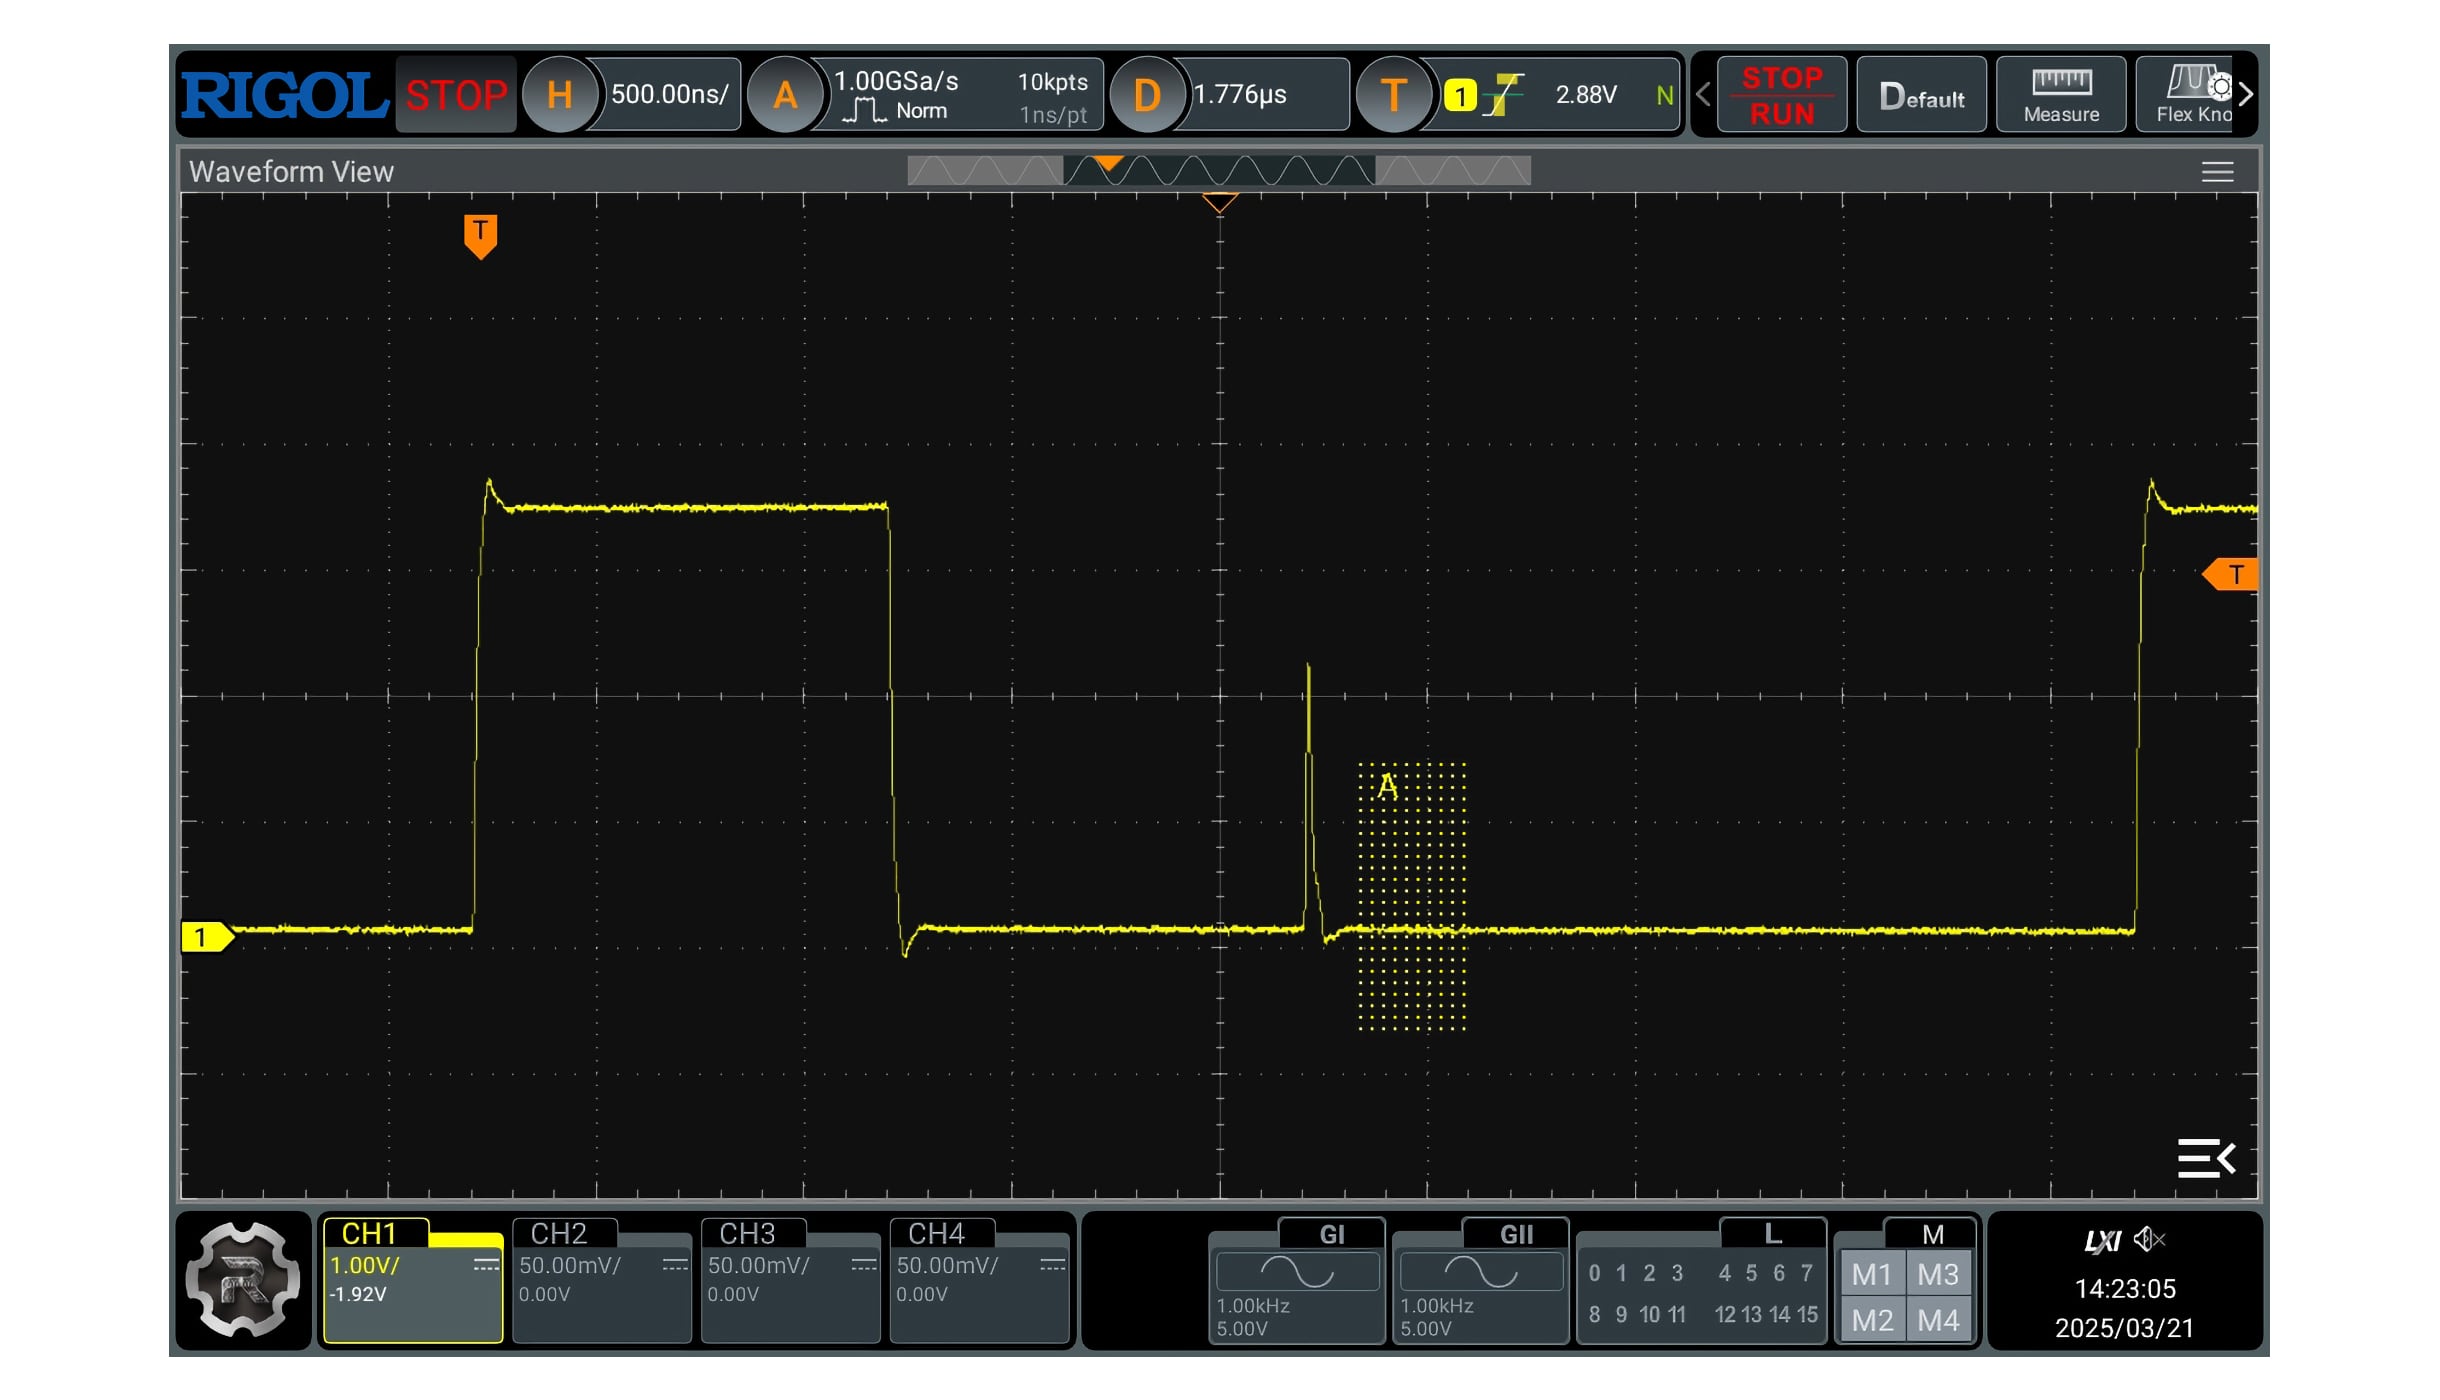
Task: Open the delay D settings icon
Action: point(1147,95)
